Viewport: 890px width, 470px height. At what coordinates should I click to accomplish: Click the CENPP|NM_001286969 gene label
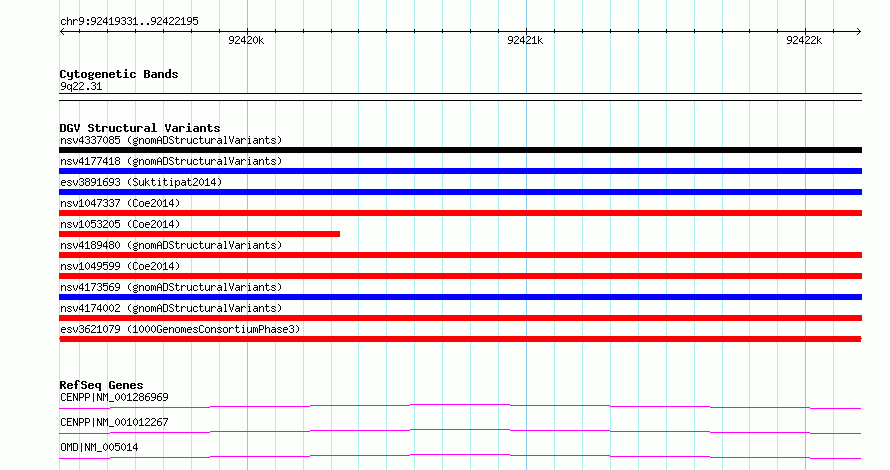[x=114, y=397]
